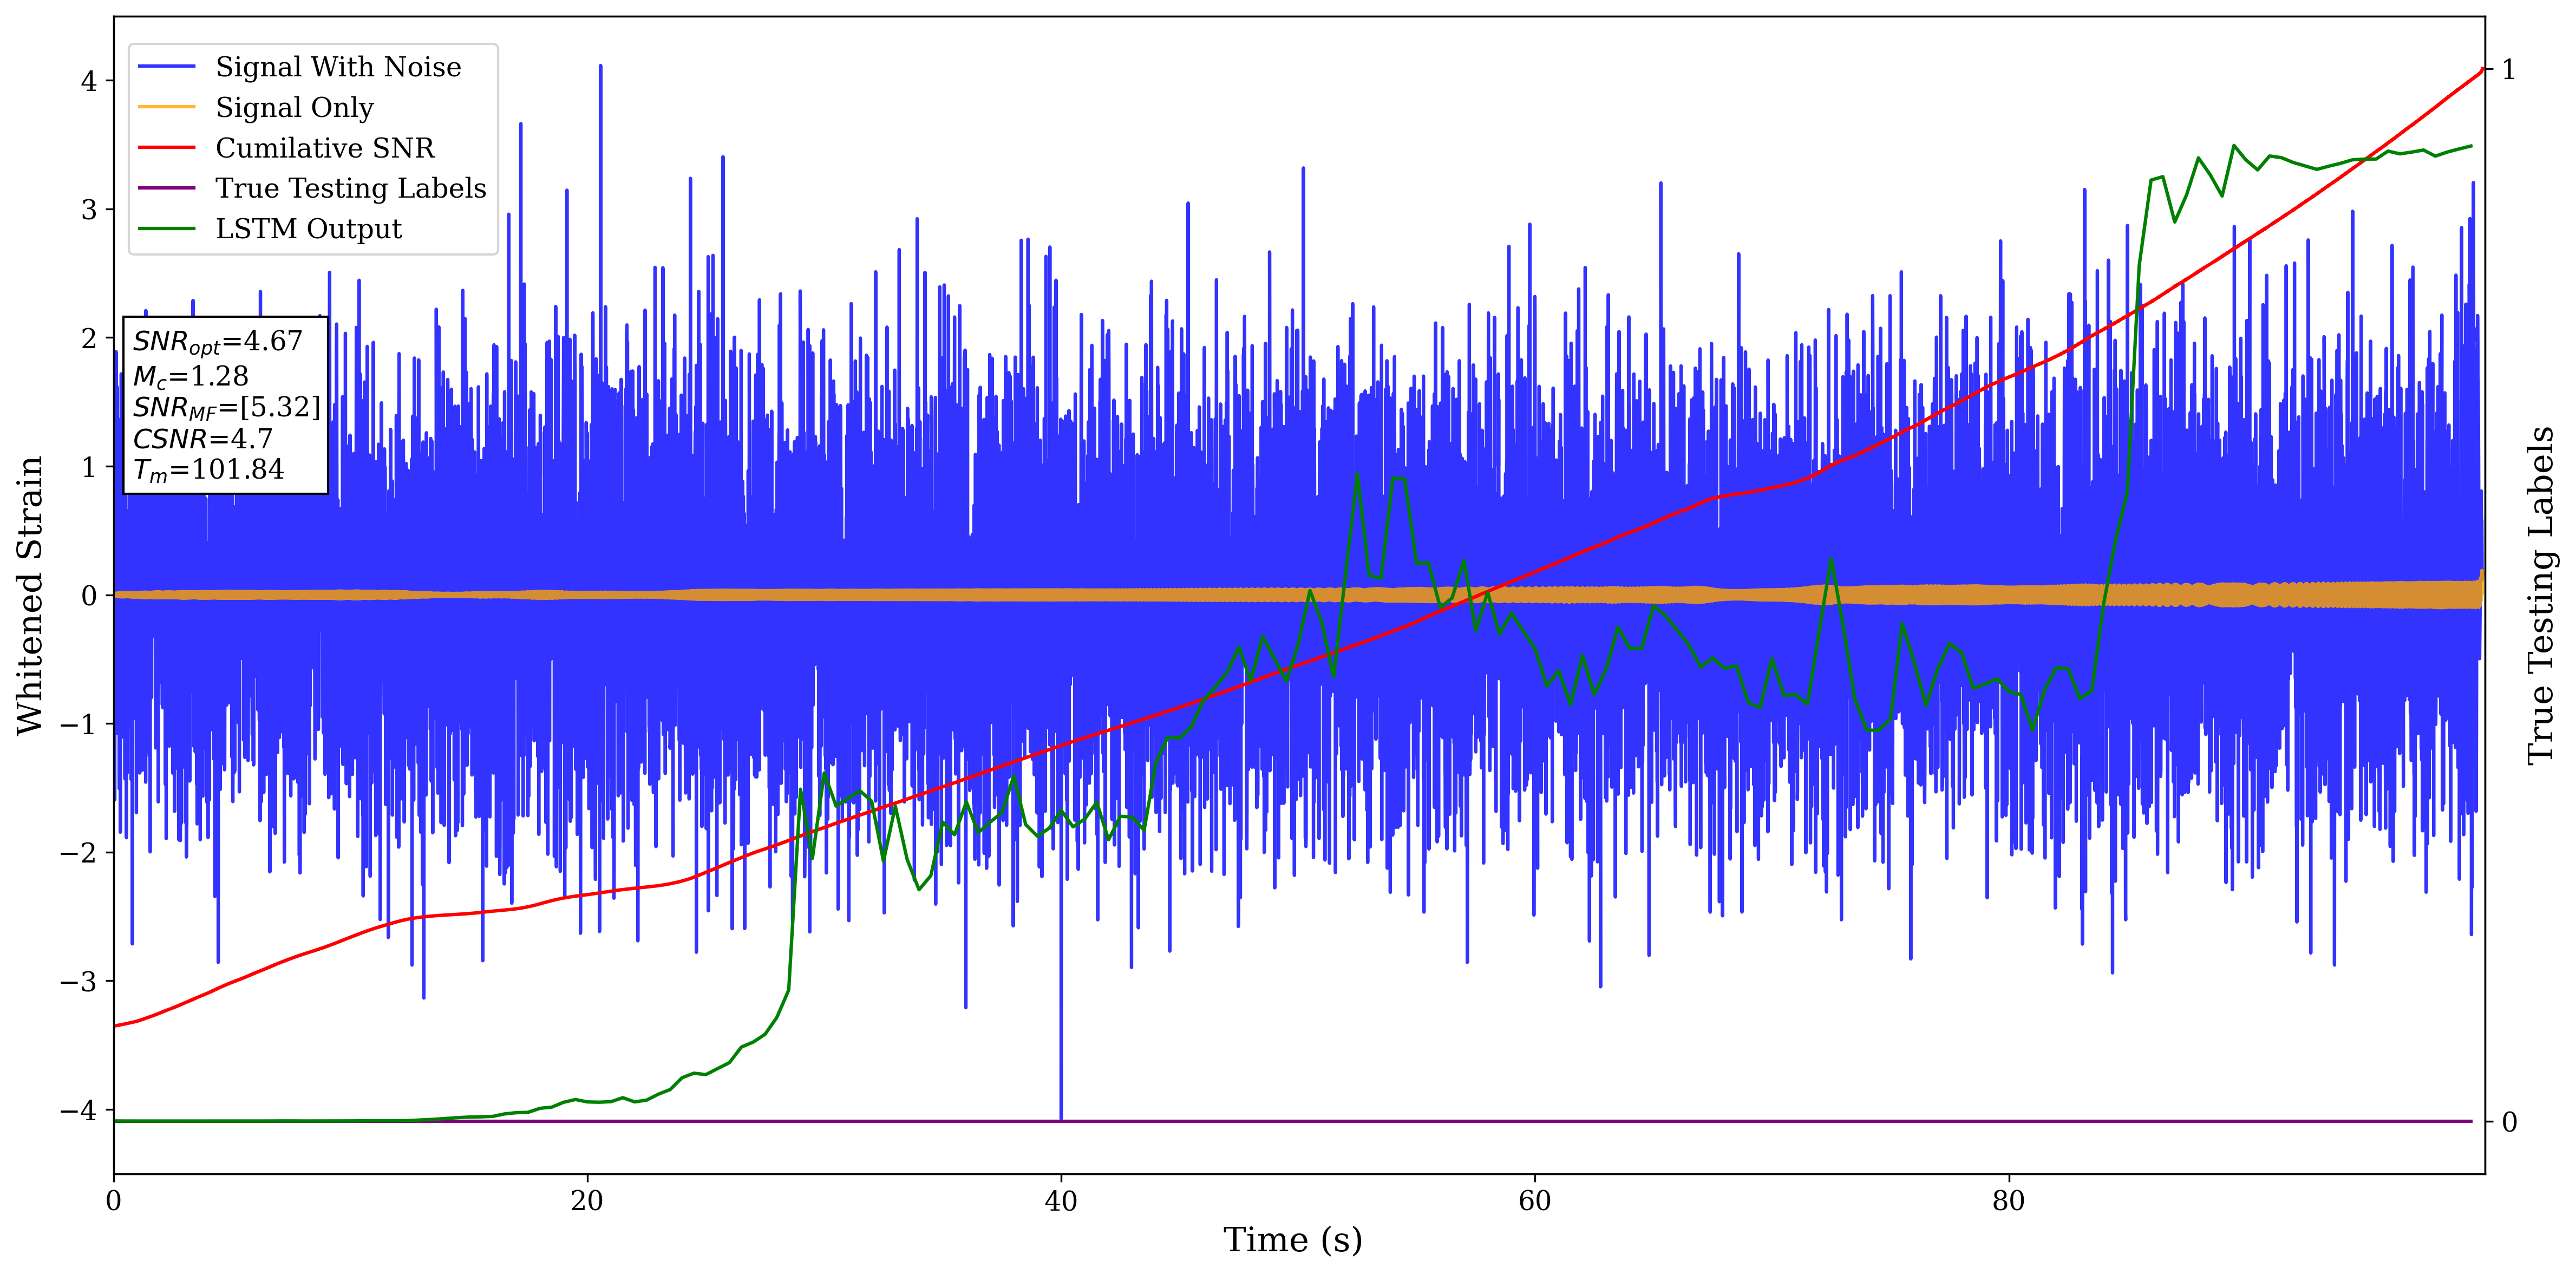Screen dimensions: 2576x1274
Task: Click the CSNR=4.7 annotation text
Action: point(202,439)
